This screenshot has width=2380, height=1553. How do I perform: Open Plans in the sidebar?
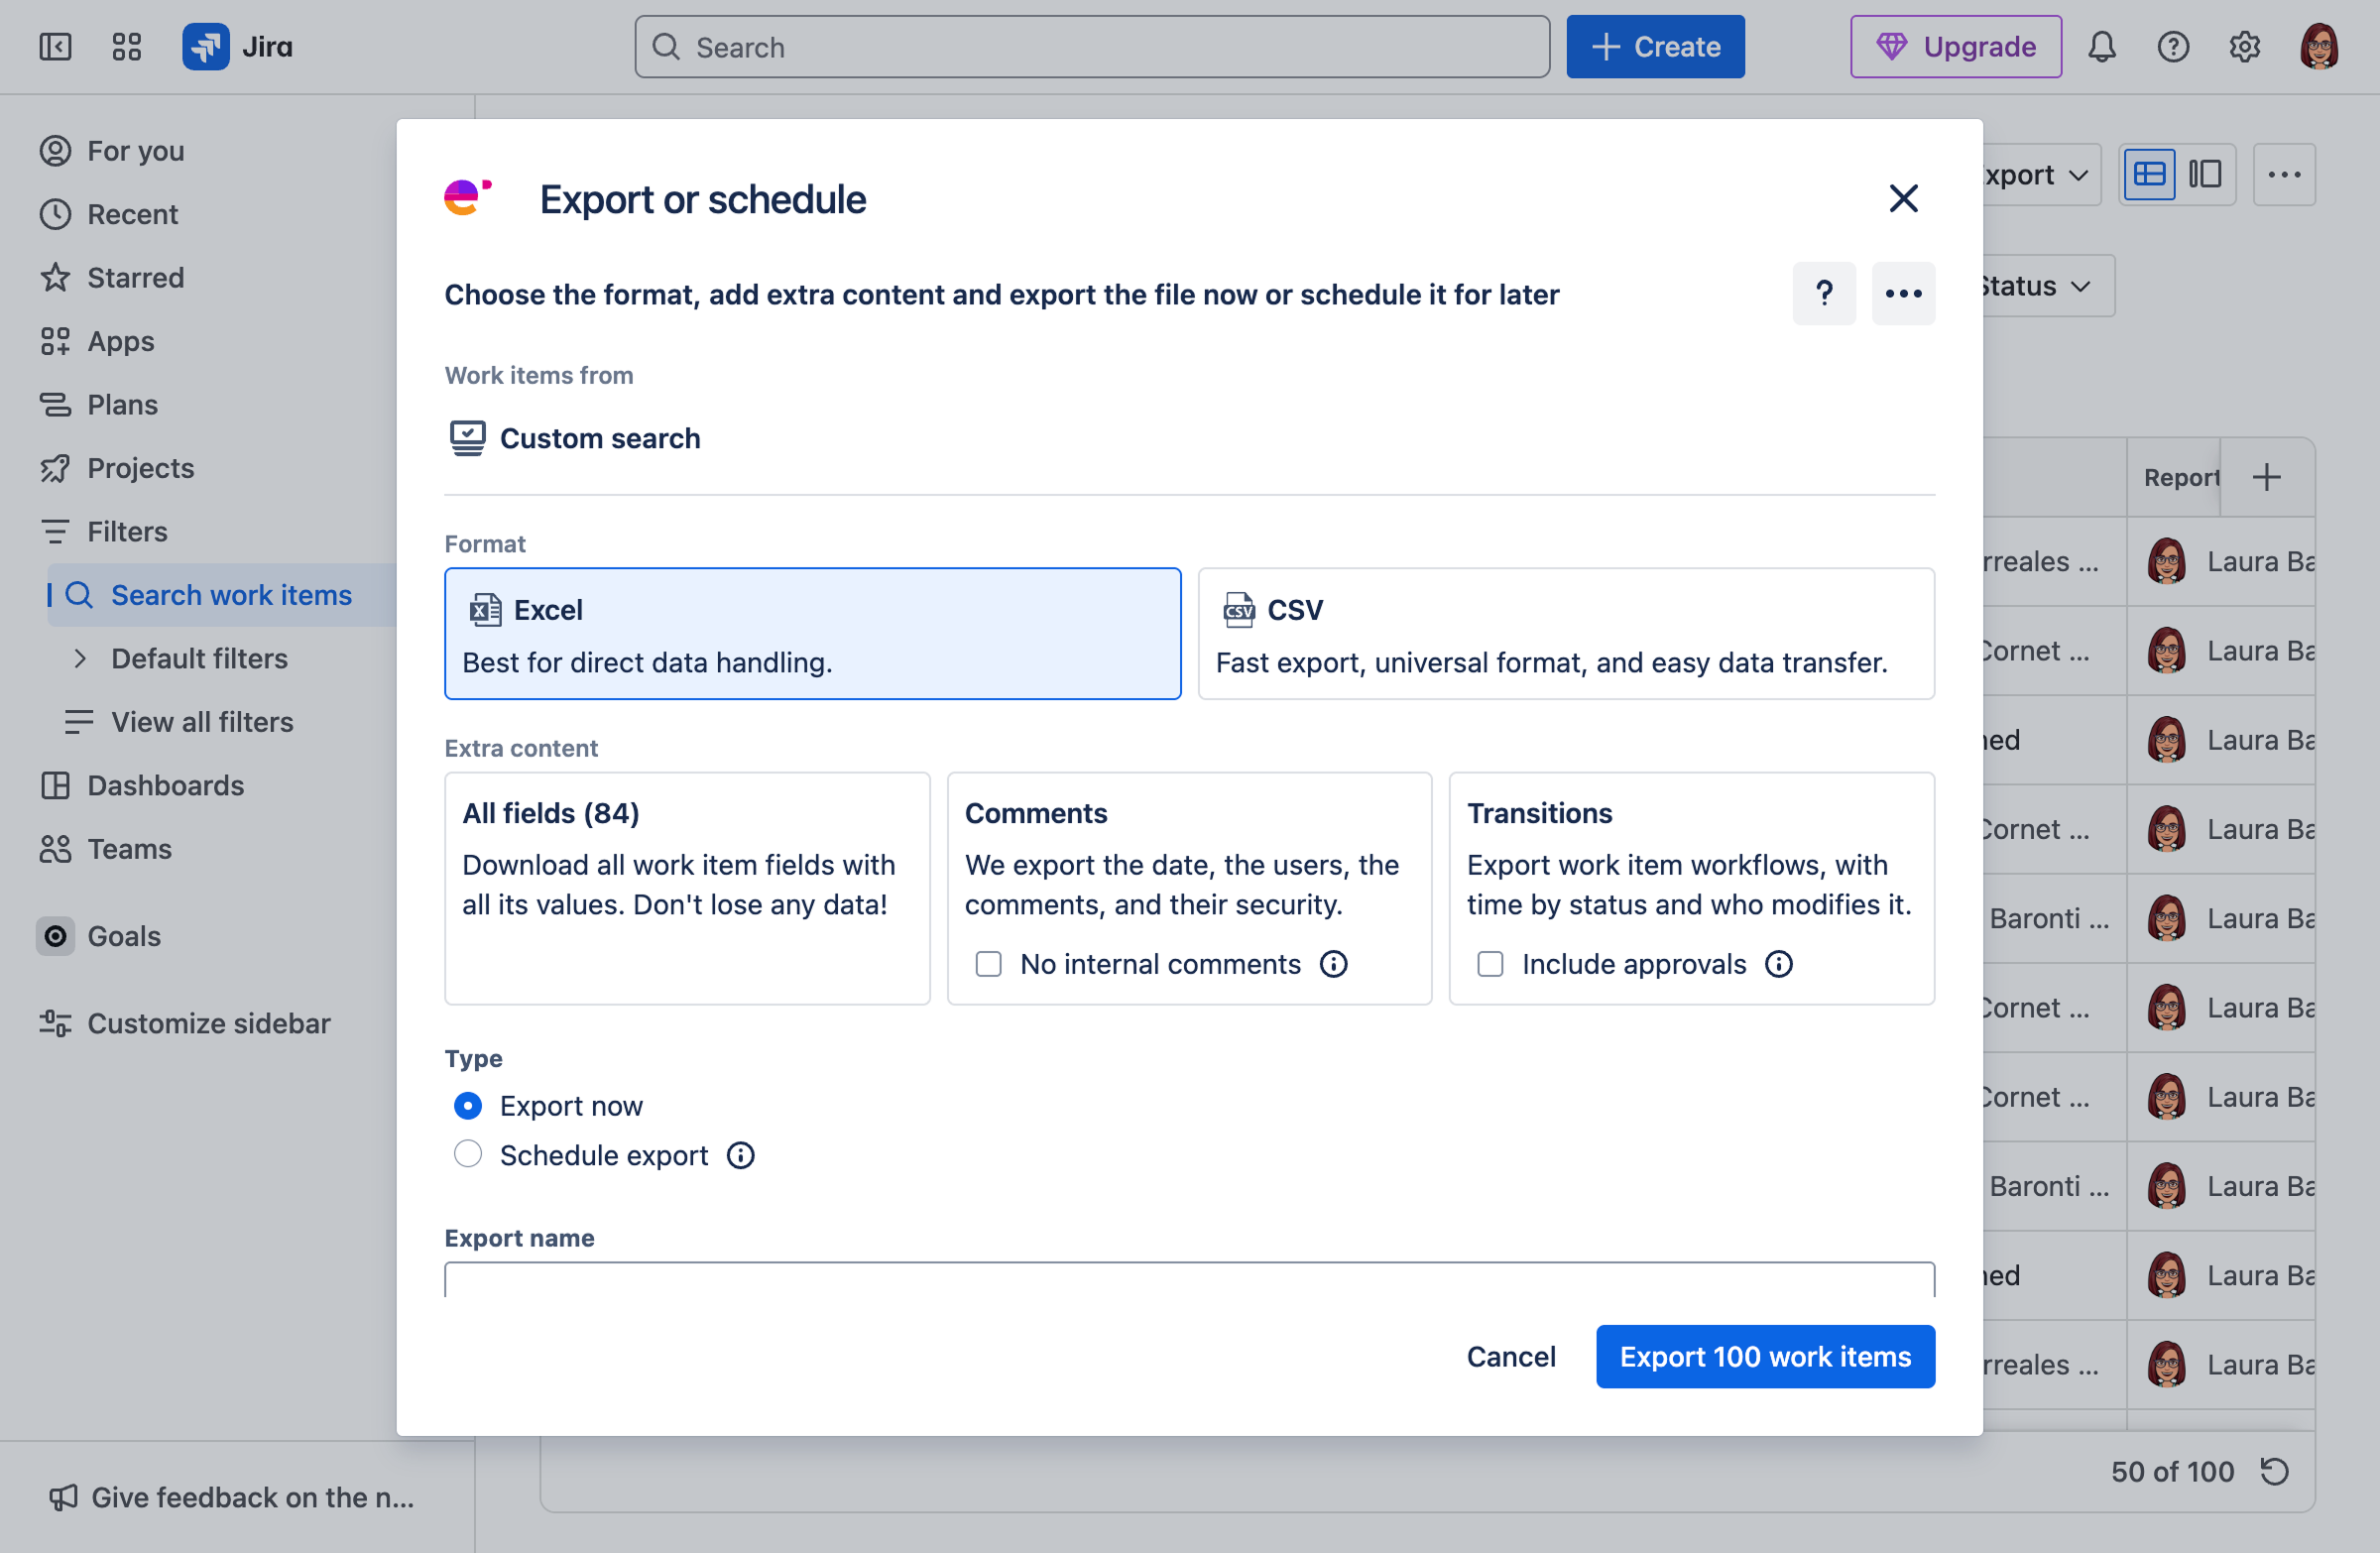tap(122, 405)
